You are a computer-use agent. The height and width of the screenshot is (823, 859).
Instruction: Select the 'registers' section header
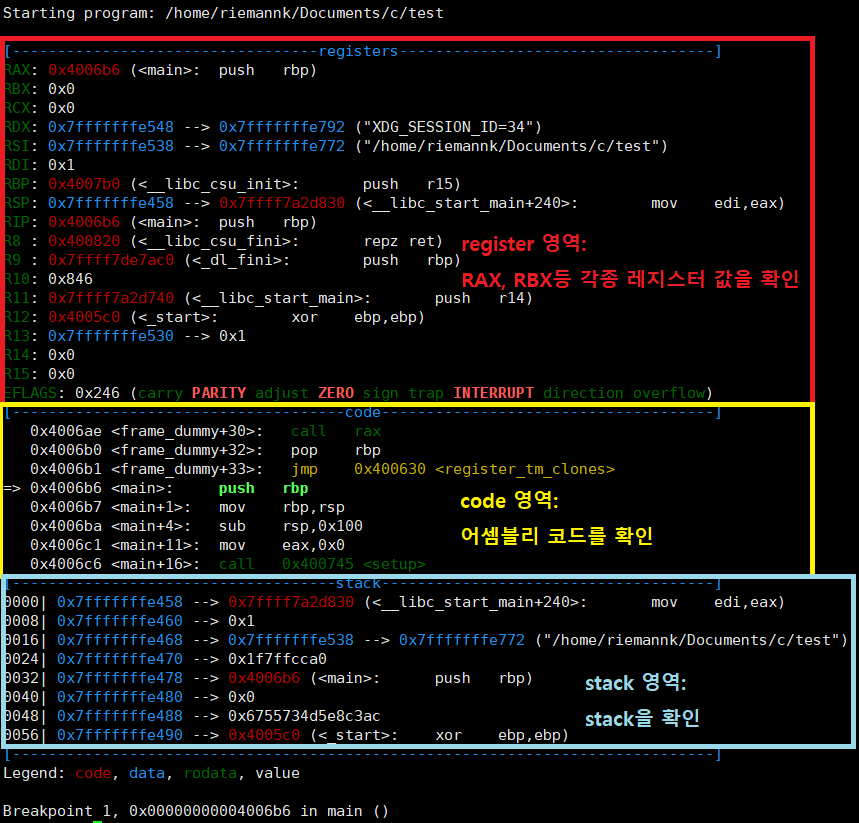(x=358, y=51)
